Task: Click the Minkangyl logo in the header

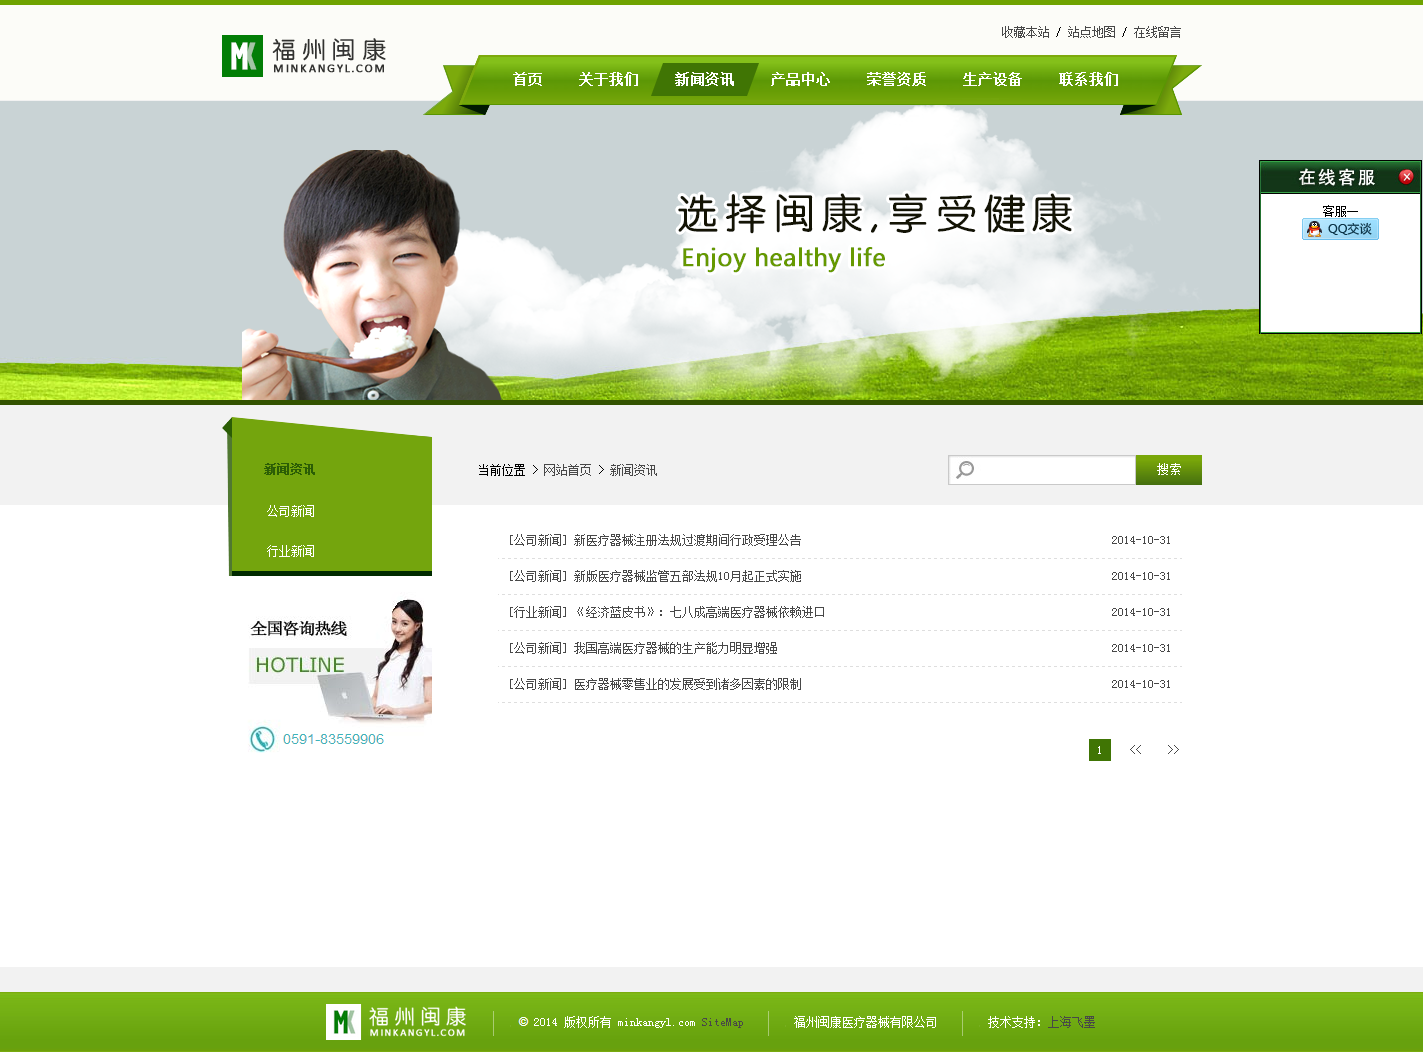Action: pos(303,56)
